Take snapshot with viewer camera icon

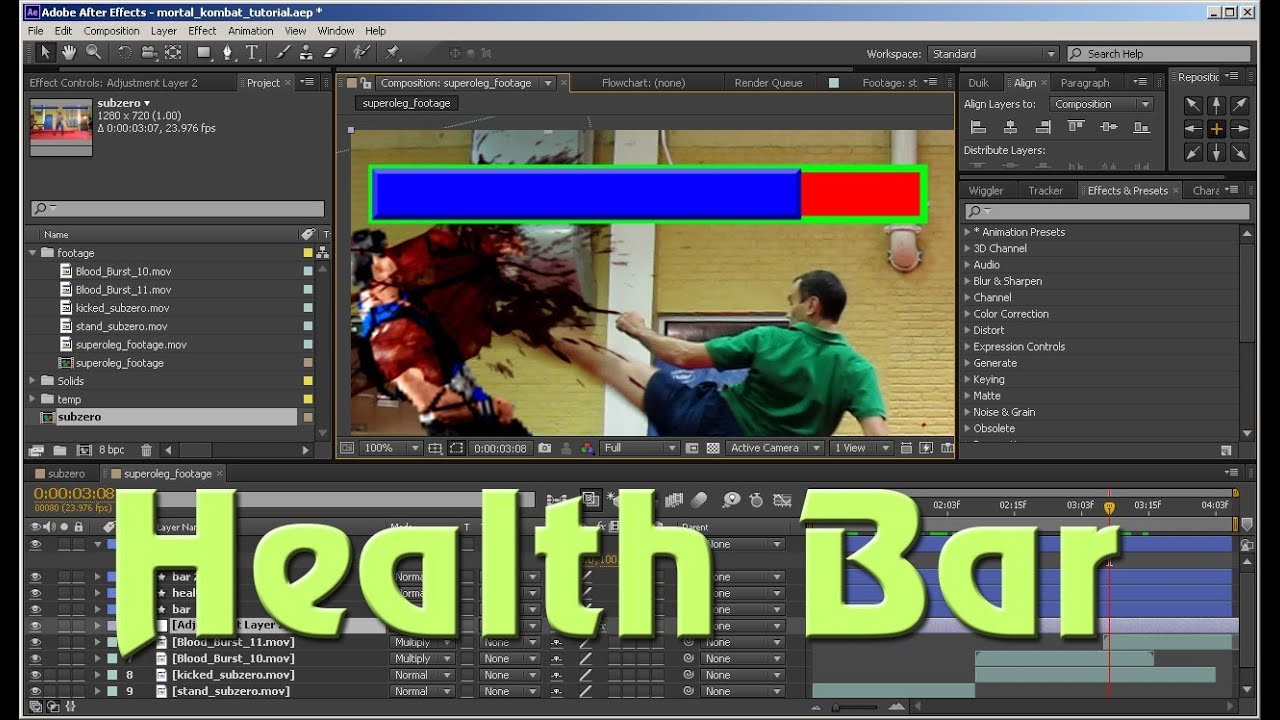[x=545, y=448]
